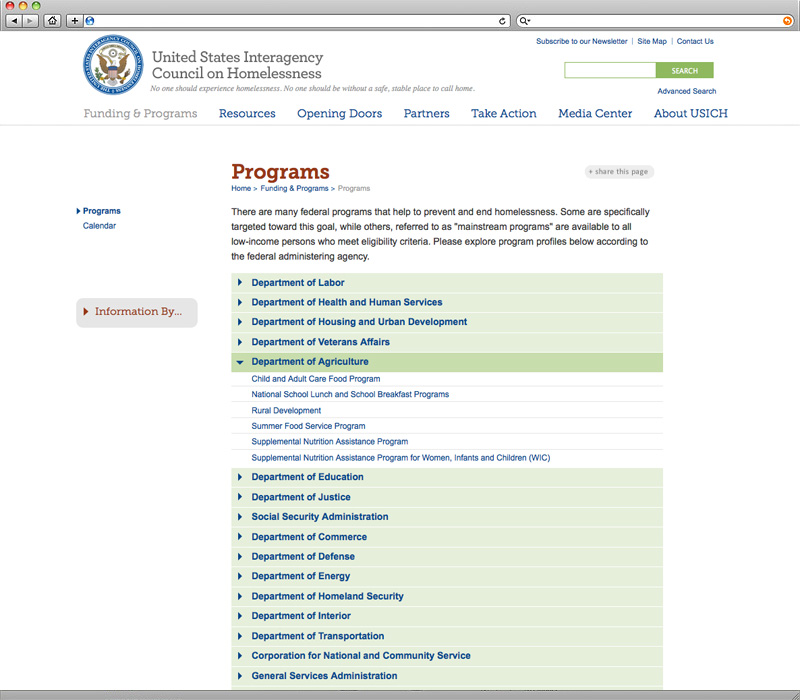Open Media Center nav menu

click(595, 113)
